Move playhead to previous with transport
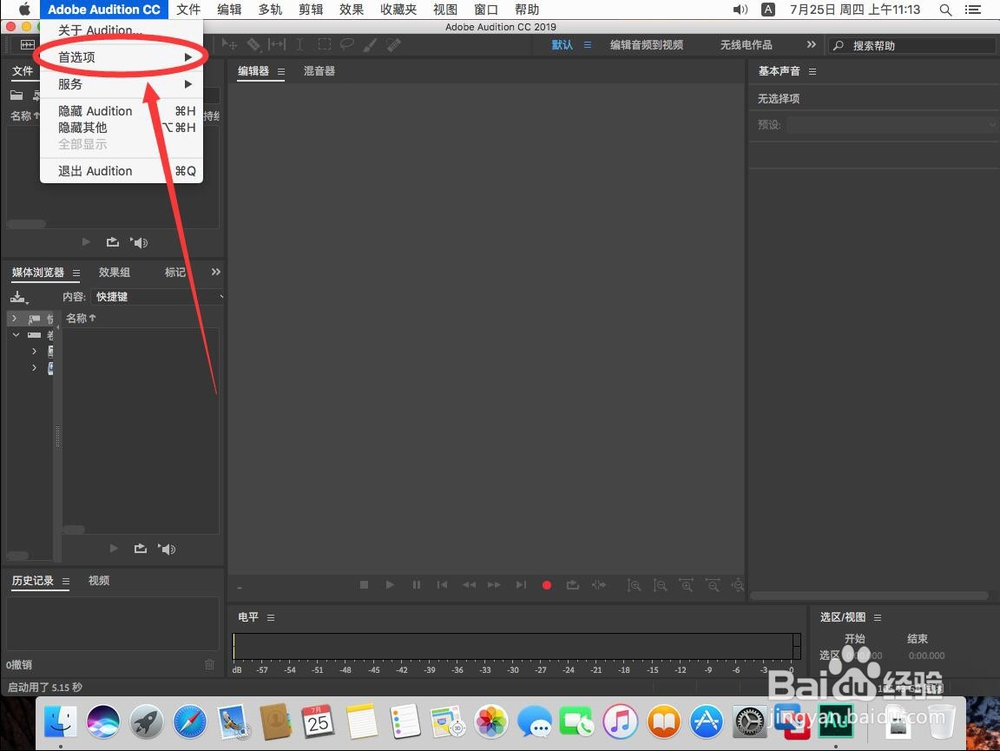 [442, 585]
